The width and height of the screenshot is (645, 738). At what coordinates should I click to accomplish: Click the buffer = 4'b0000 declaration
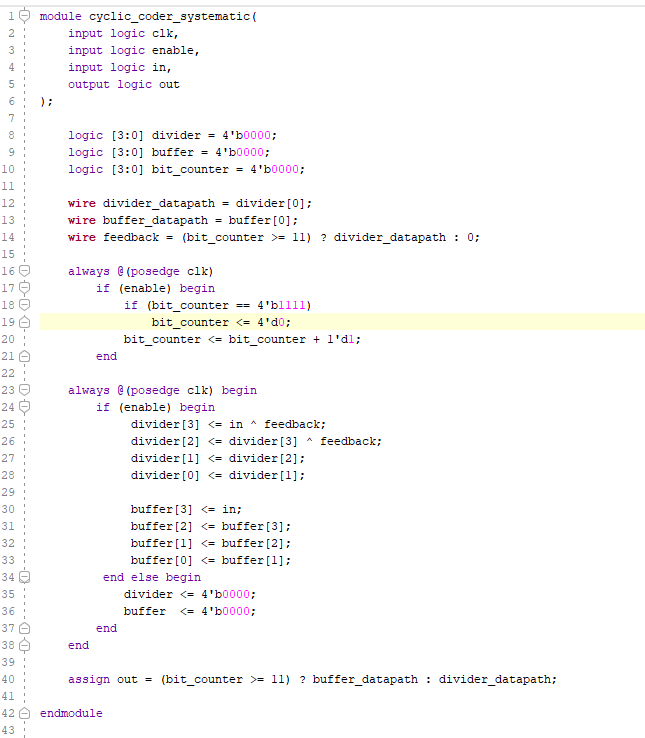coord(169,152)
